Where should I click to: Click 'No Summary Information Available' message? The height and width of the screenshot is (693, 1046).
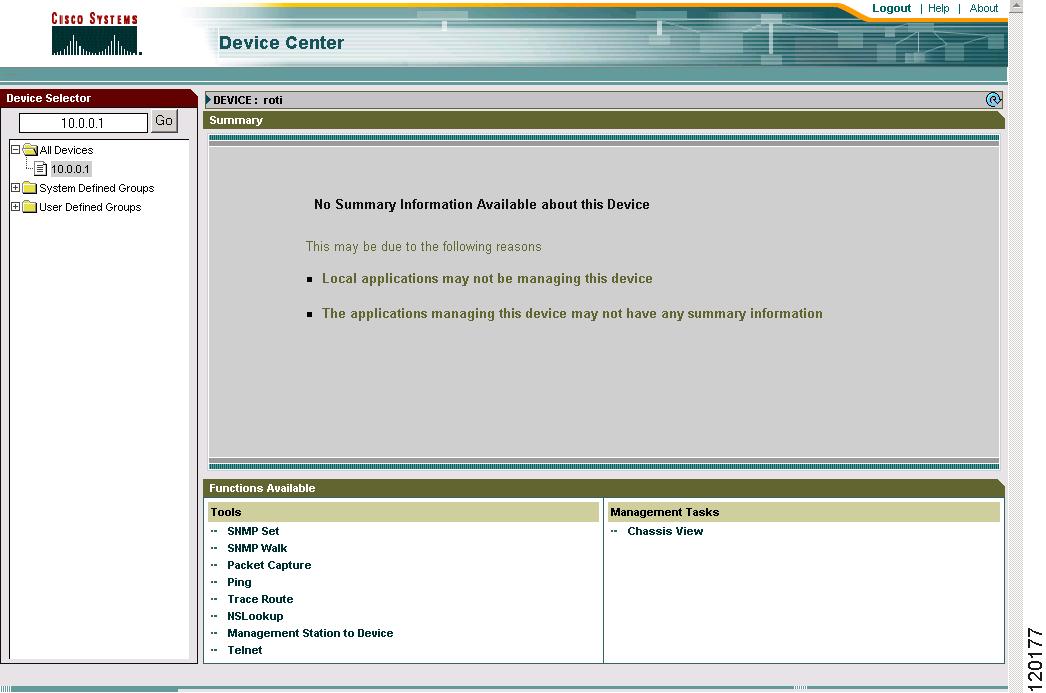tap(482, 204)
